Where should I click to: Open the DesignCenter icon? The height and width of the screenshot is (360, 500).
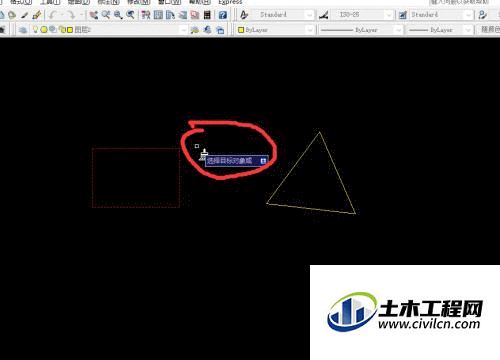(x=158, y=15)
